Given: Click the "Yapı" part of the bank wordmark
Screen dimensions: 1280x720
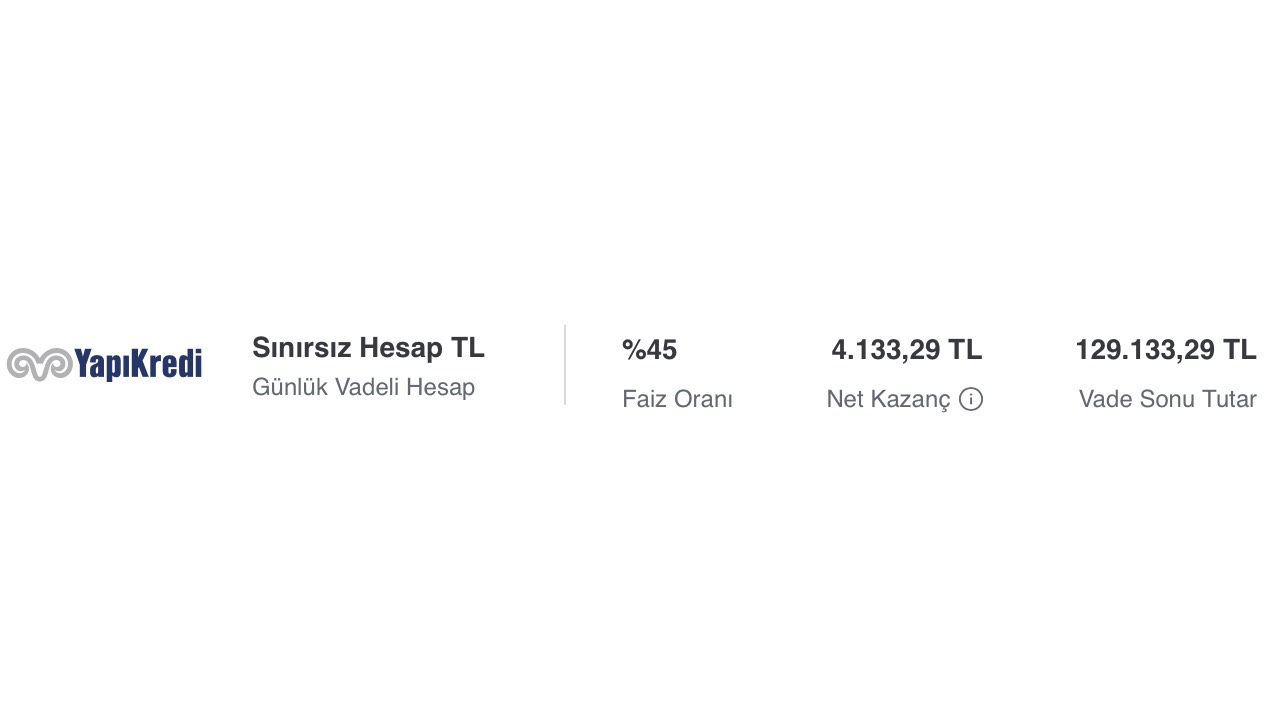Looking at the screenshot, I should tap(102, 365).
